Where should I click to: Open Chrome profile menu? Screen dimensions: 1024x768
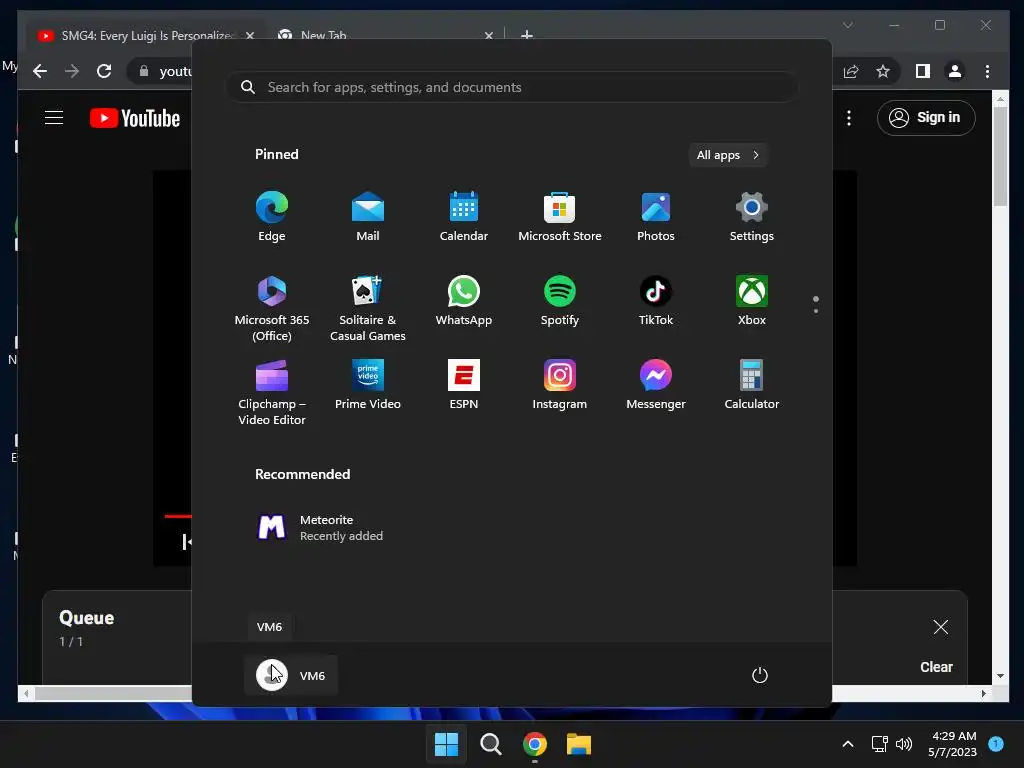(x=955, y=71)
